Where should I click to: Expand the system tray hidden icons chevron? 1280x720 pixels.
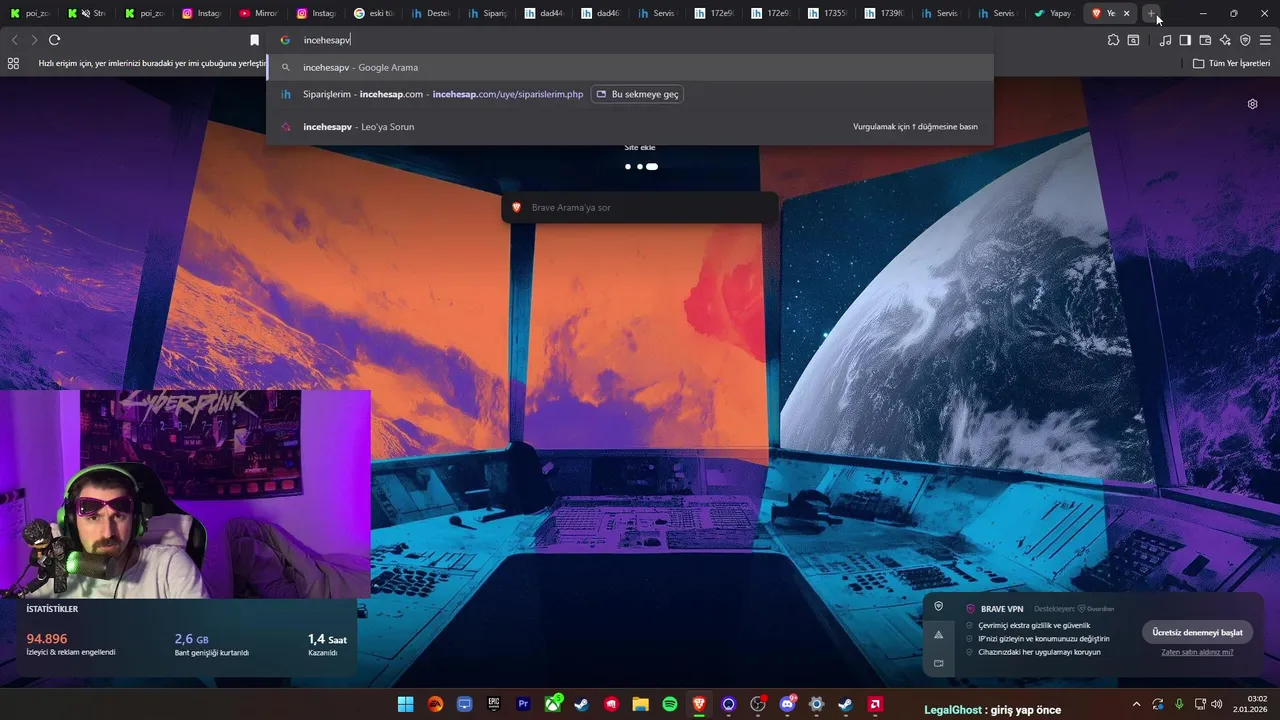point(1136,704)
